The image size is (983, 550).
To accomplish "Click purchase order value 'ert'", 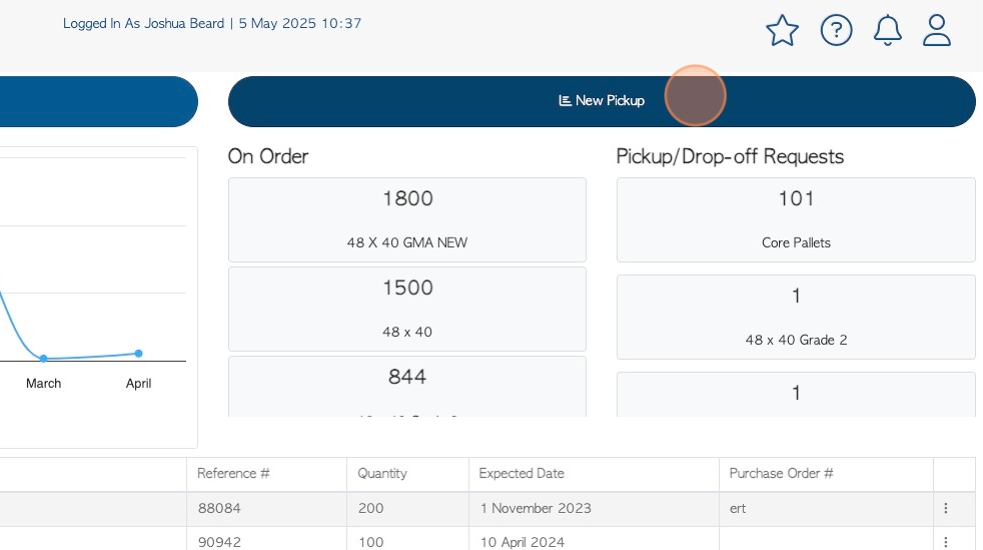I will tap(737, 509).
